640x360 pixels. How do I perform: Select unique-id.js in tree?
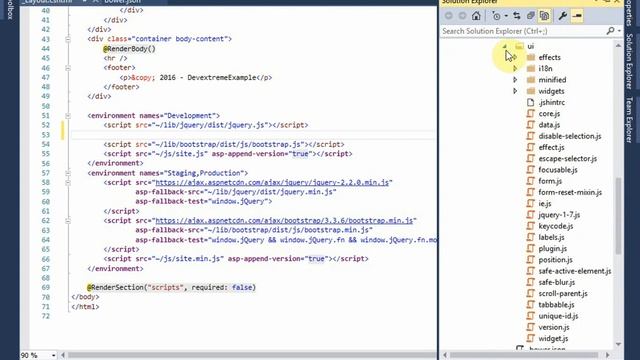[x=558, y=316]
